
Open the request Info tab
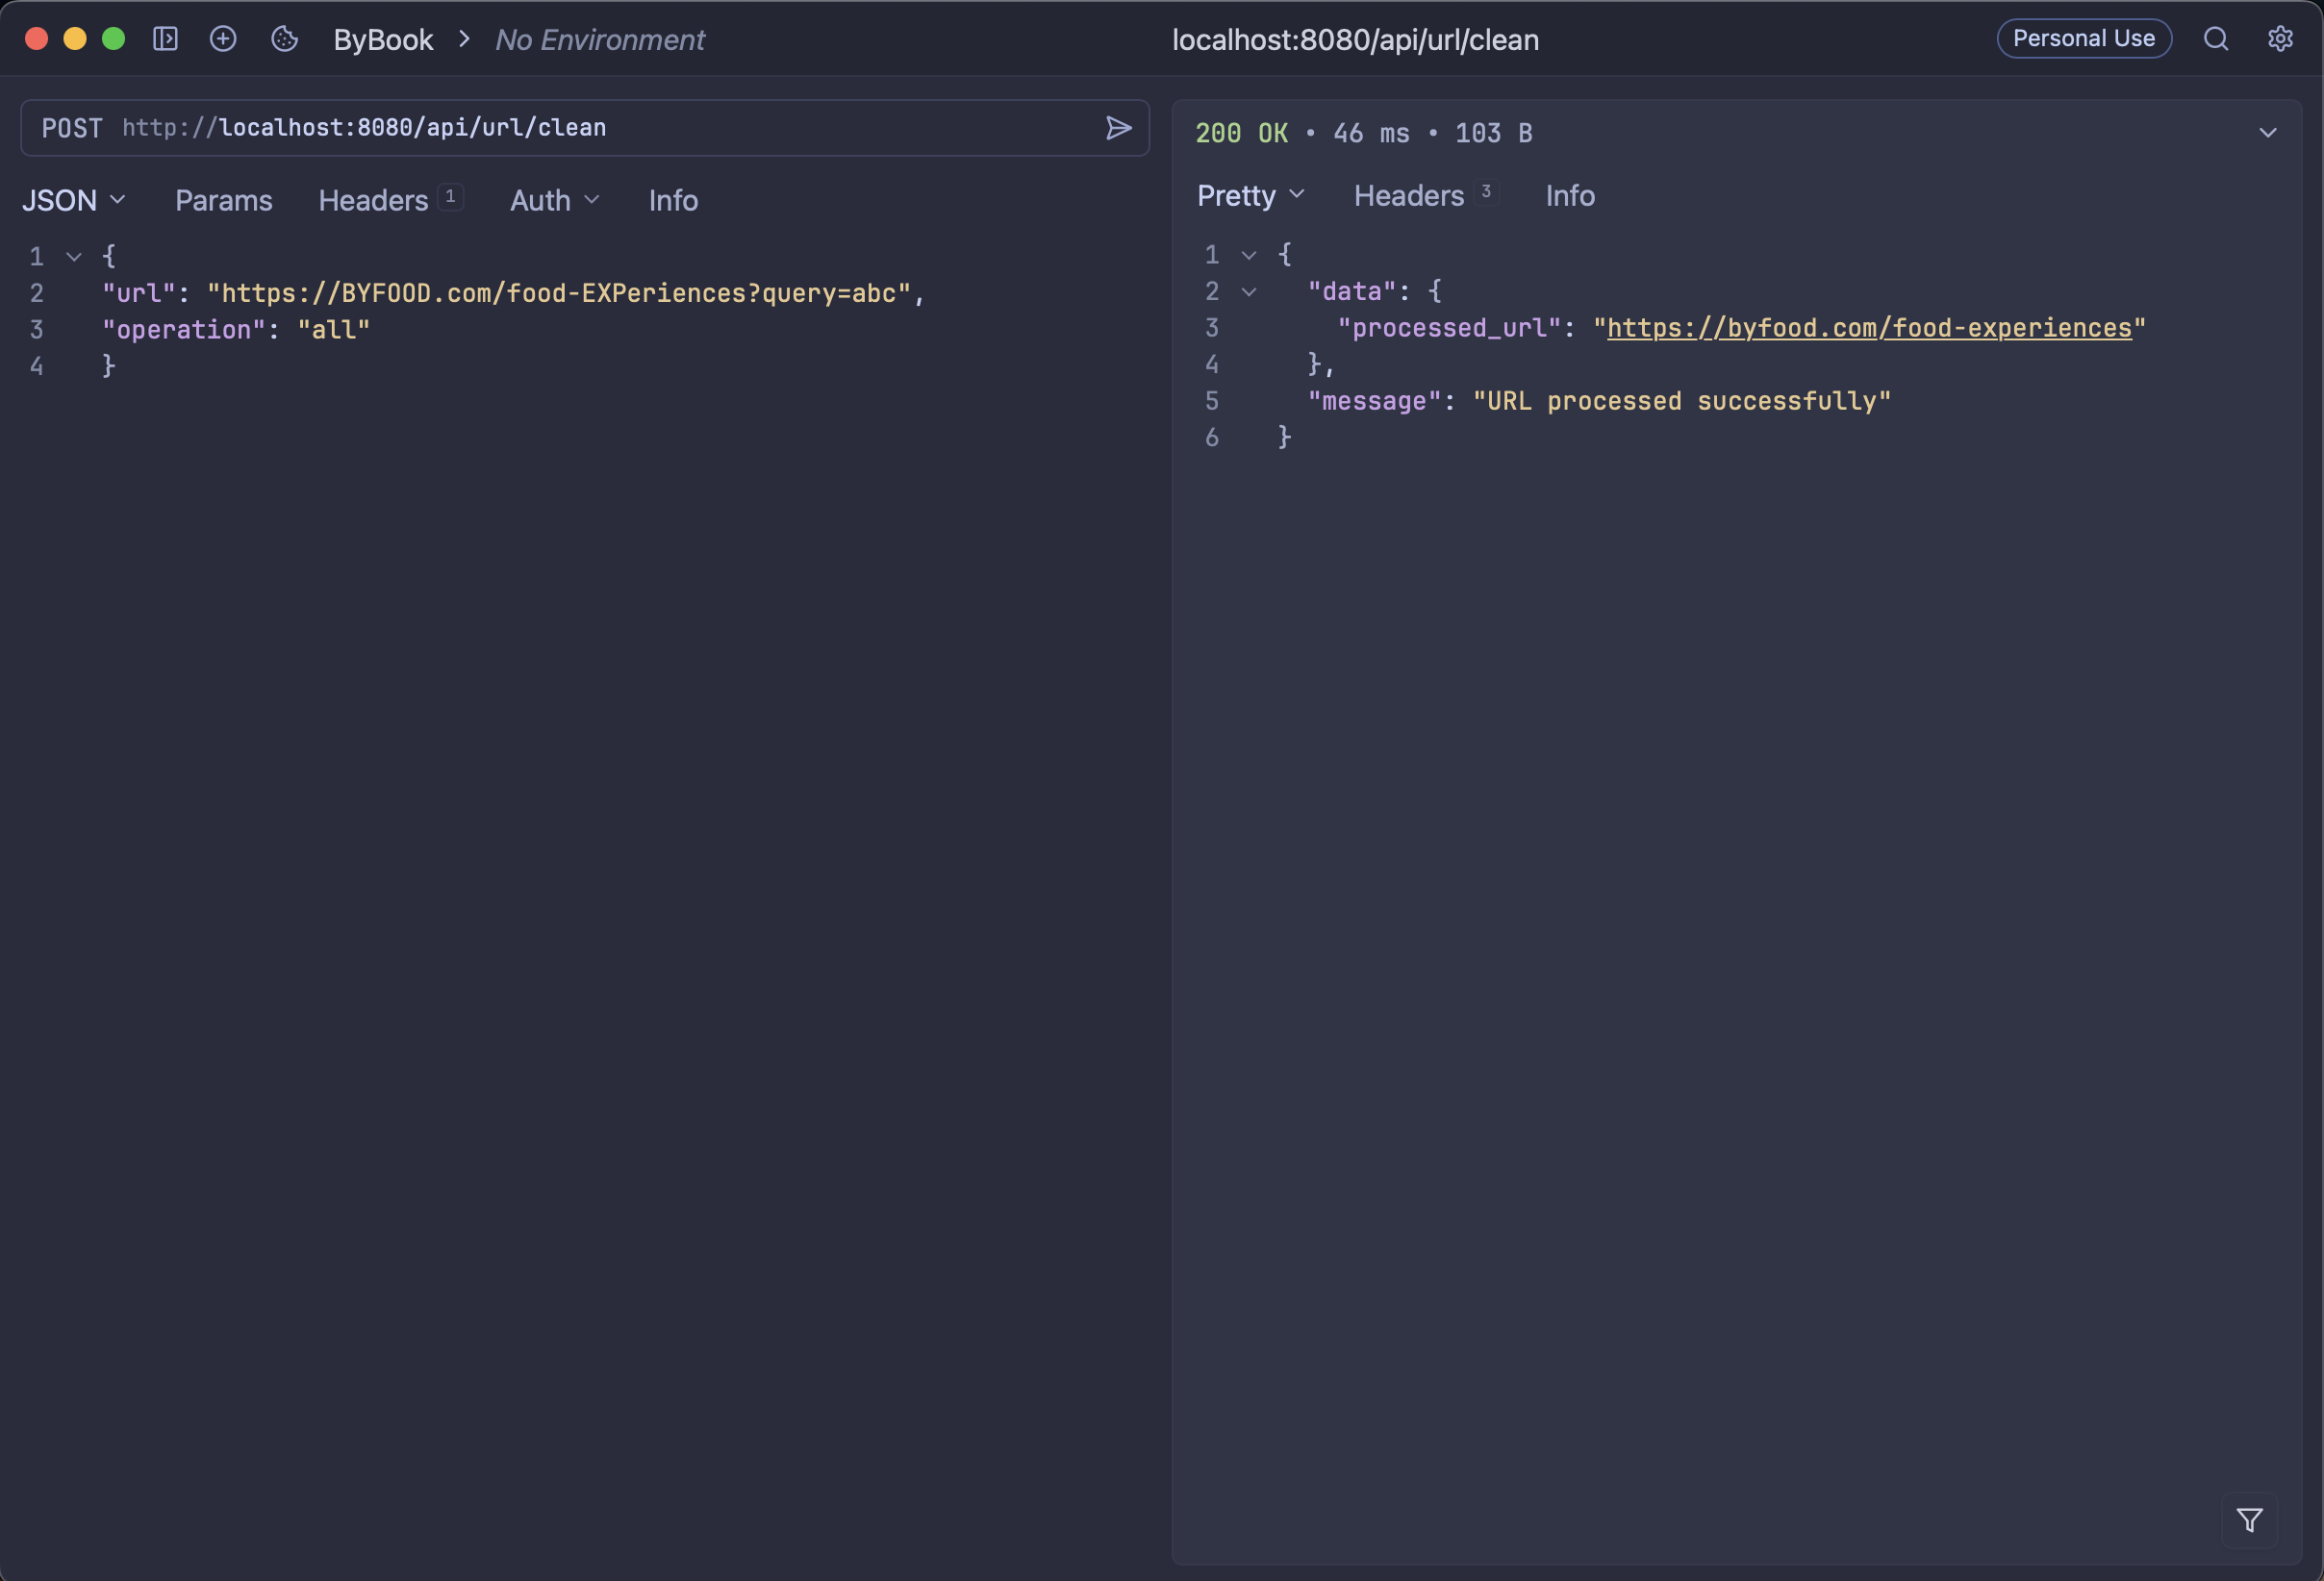(673, 200)
